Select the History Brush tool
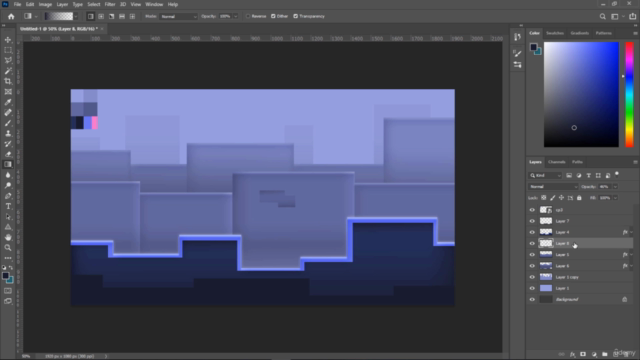Image resolution: width=640 pixels, height=360 pixels. tap(8, 144)
